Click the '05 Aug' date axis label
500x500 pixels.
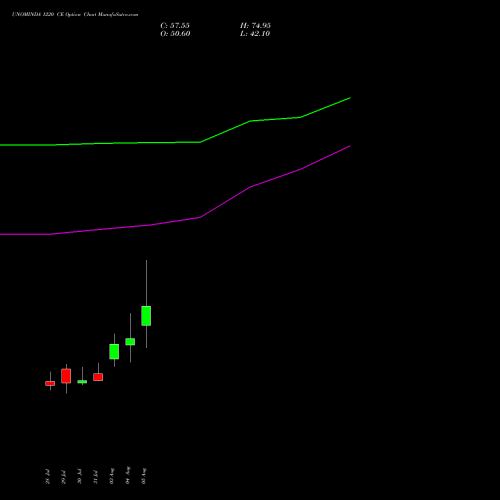pyautogui.click(x=143, y=476)
